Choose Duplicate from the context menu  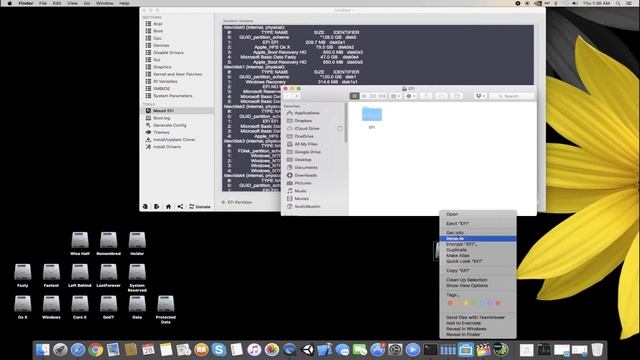[478, 250]
